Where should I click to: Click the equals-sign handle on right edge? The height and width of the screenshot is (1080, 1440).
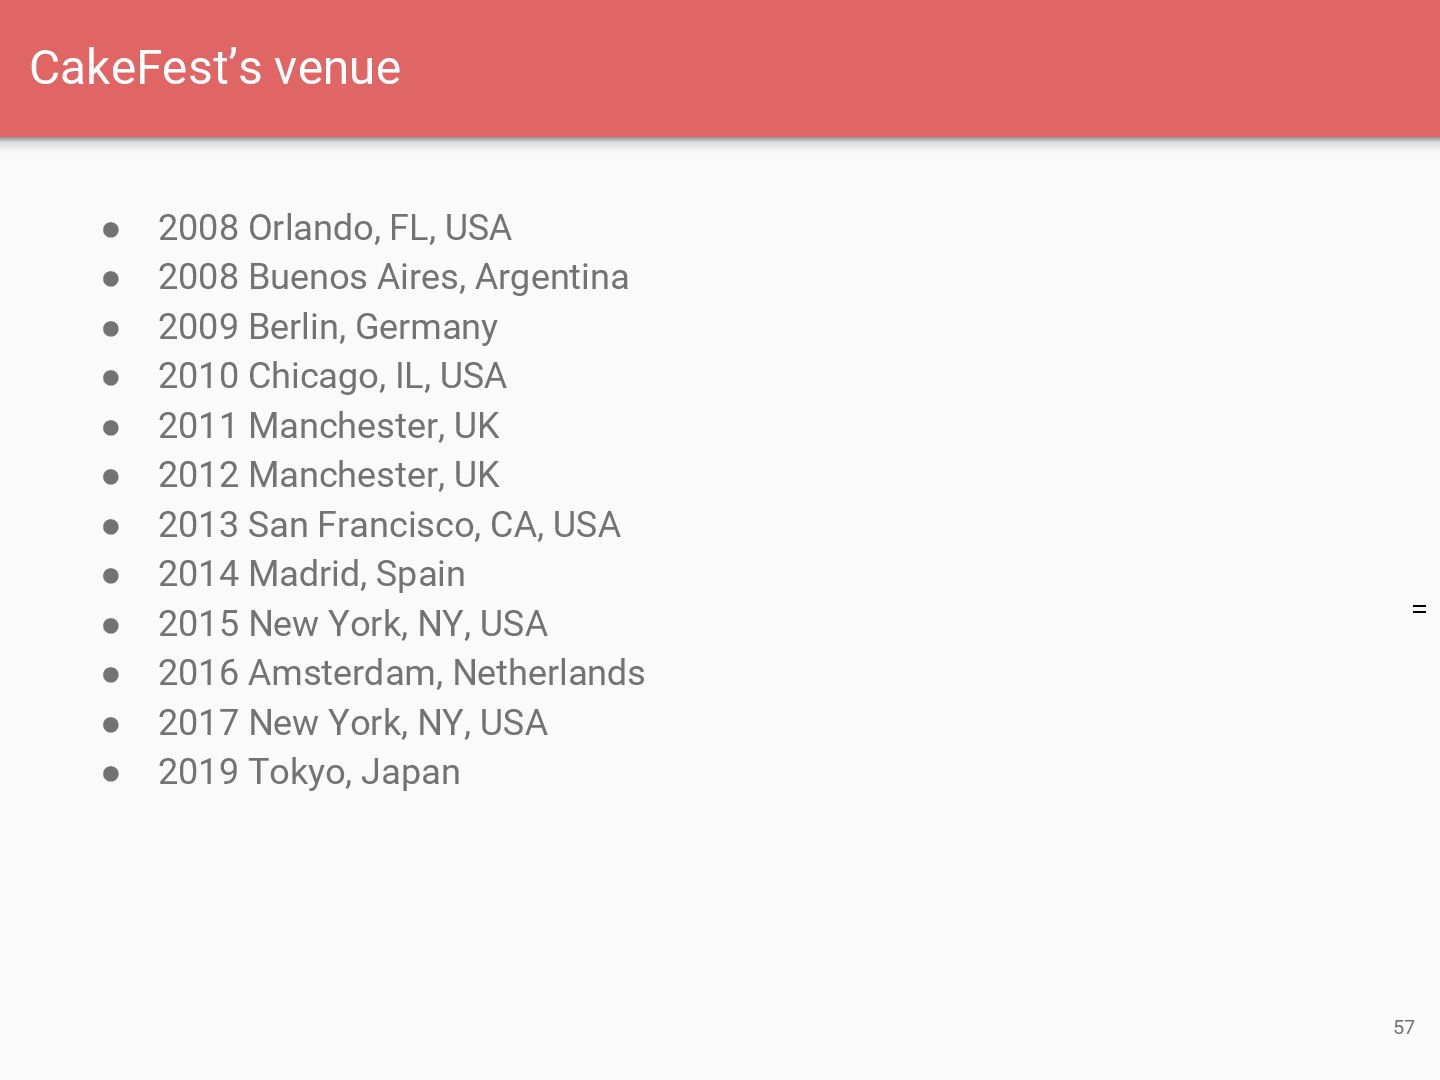(1419, 609)
